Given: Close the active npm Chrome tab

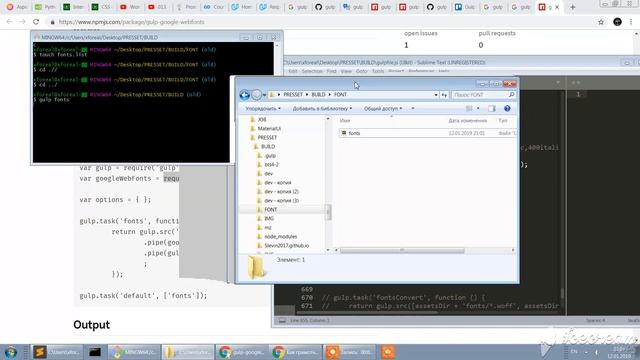Looking at the screenshot, I should click(557, 7).
